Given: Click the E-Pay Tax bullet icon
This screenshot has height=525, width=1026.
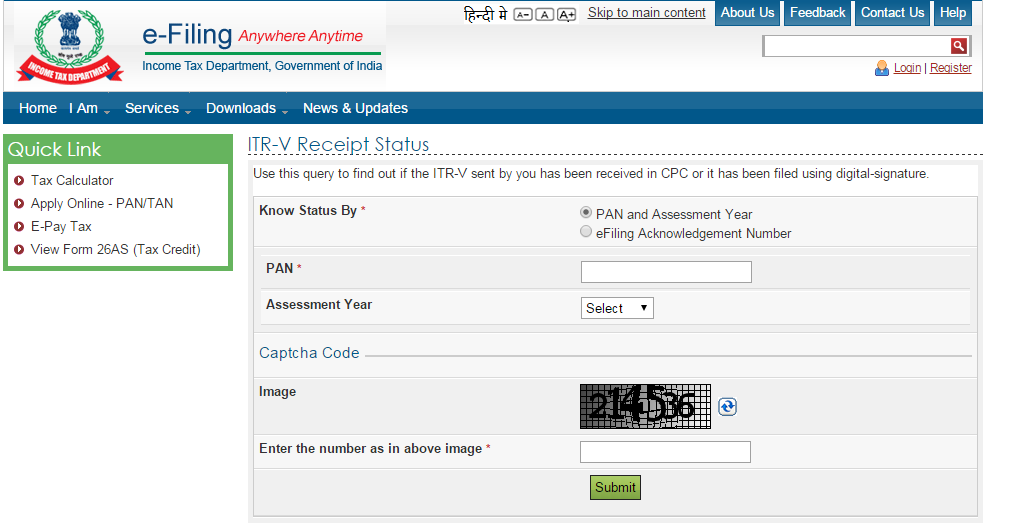Looking at the screenshot, I should [19, 226].
